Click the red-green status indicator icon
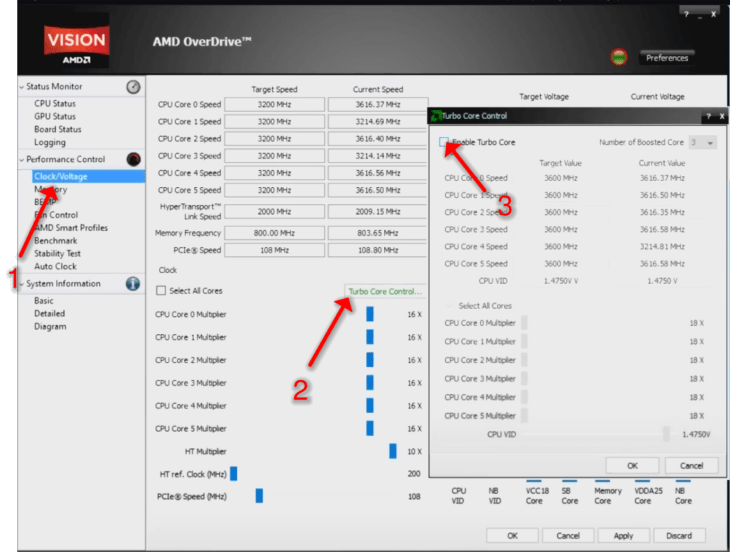 pos(619,58)
